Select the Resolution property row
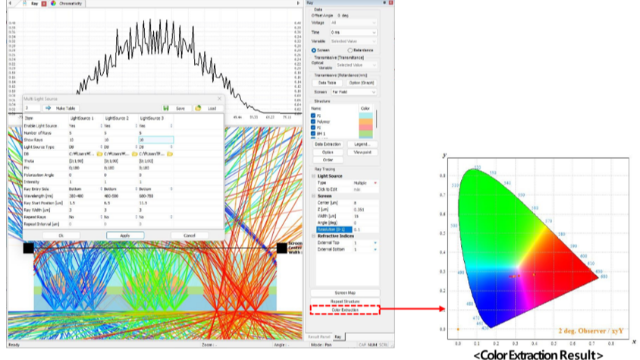This screenshot has height=360, width=640. (x=347, y=229)
